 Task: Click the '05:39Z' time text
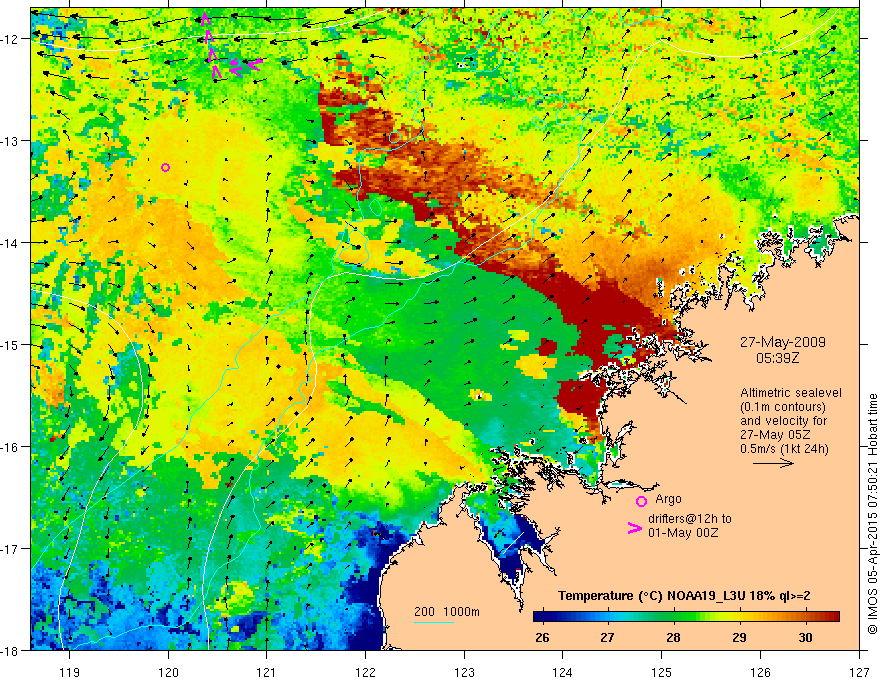tap(777, 358)
